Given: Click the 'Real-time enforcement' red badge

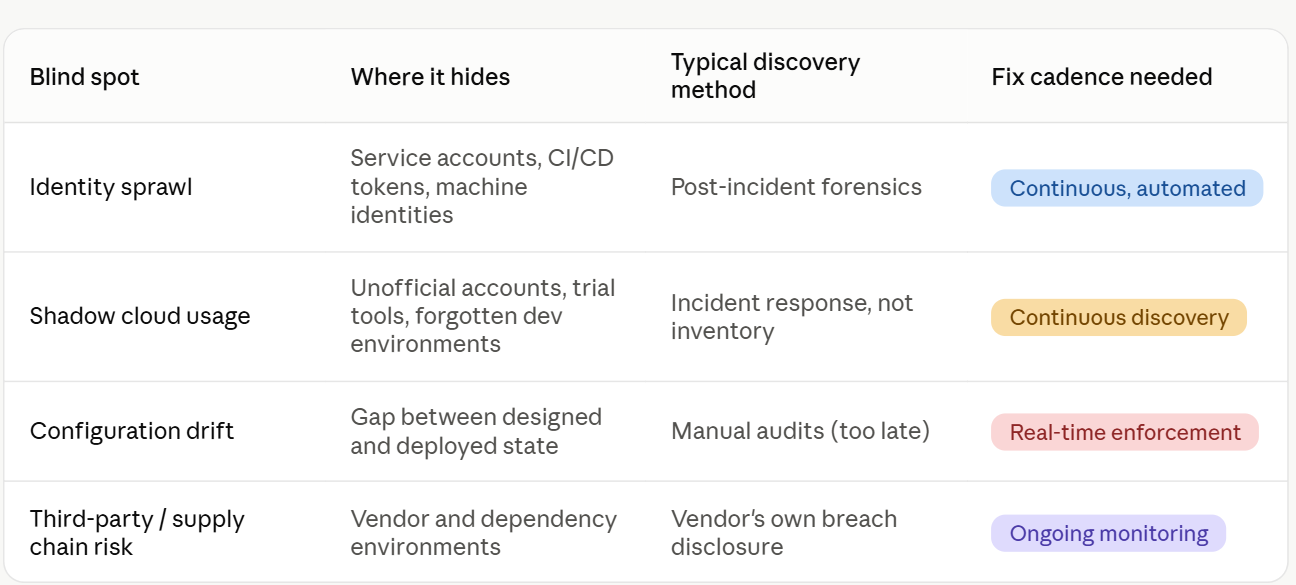Looking at the screenshot, I should point(1125,432).
